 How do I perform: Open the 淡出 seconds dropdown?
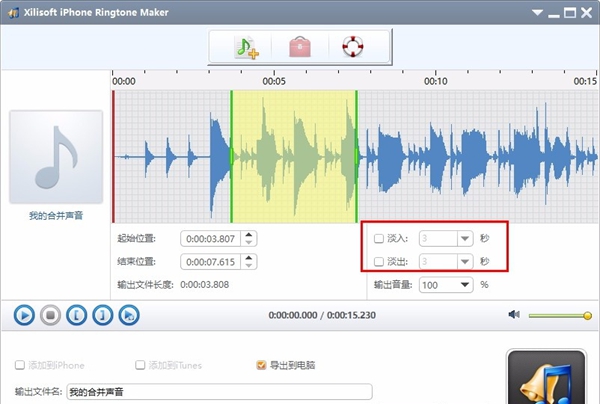pos(465,262)
